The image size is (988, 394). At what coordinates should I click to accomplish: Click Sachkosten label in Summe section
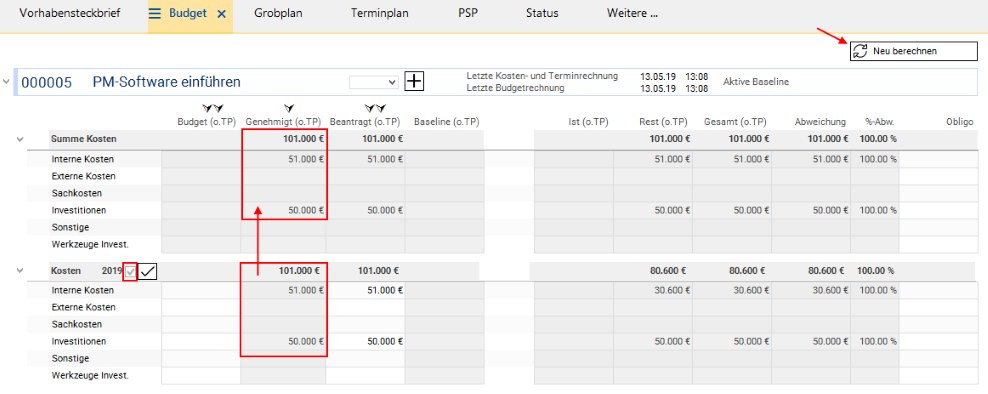tap(76, 194)
